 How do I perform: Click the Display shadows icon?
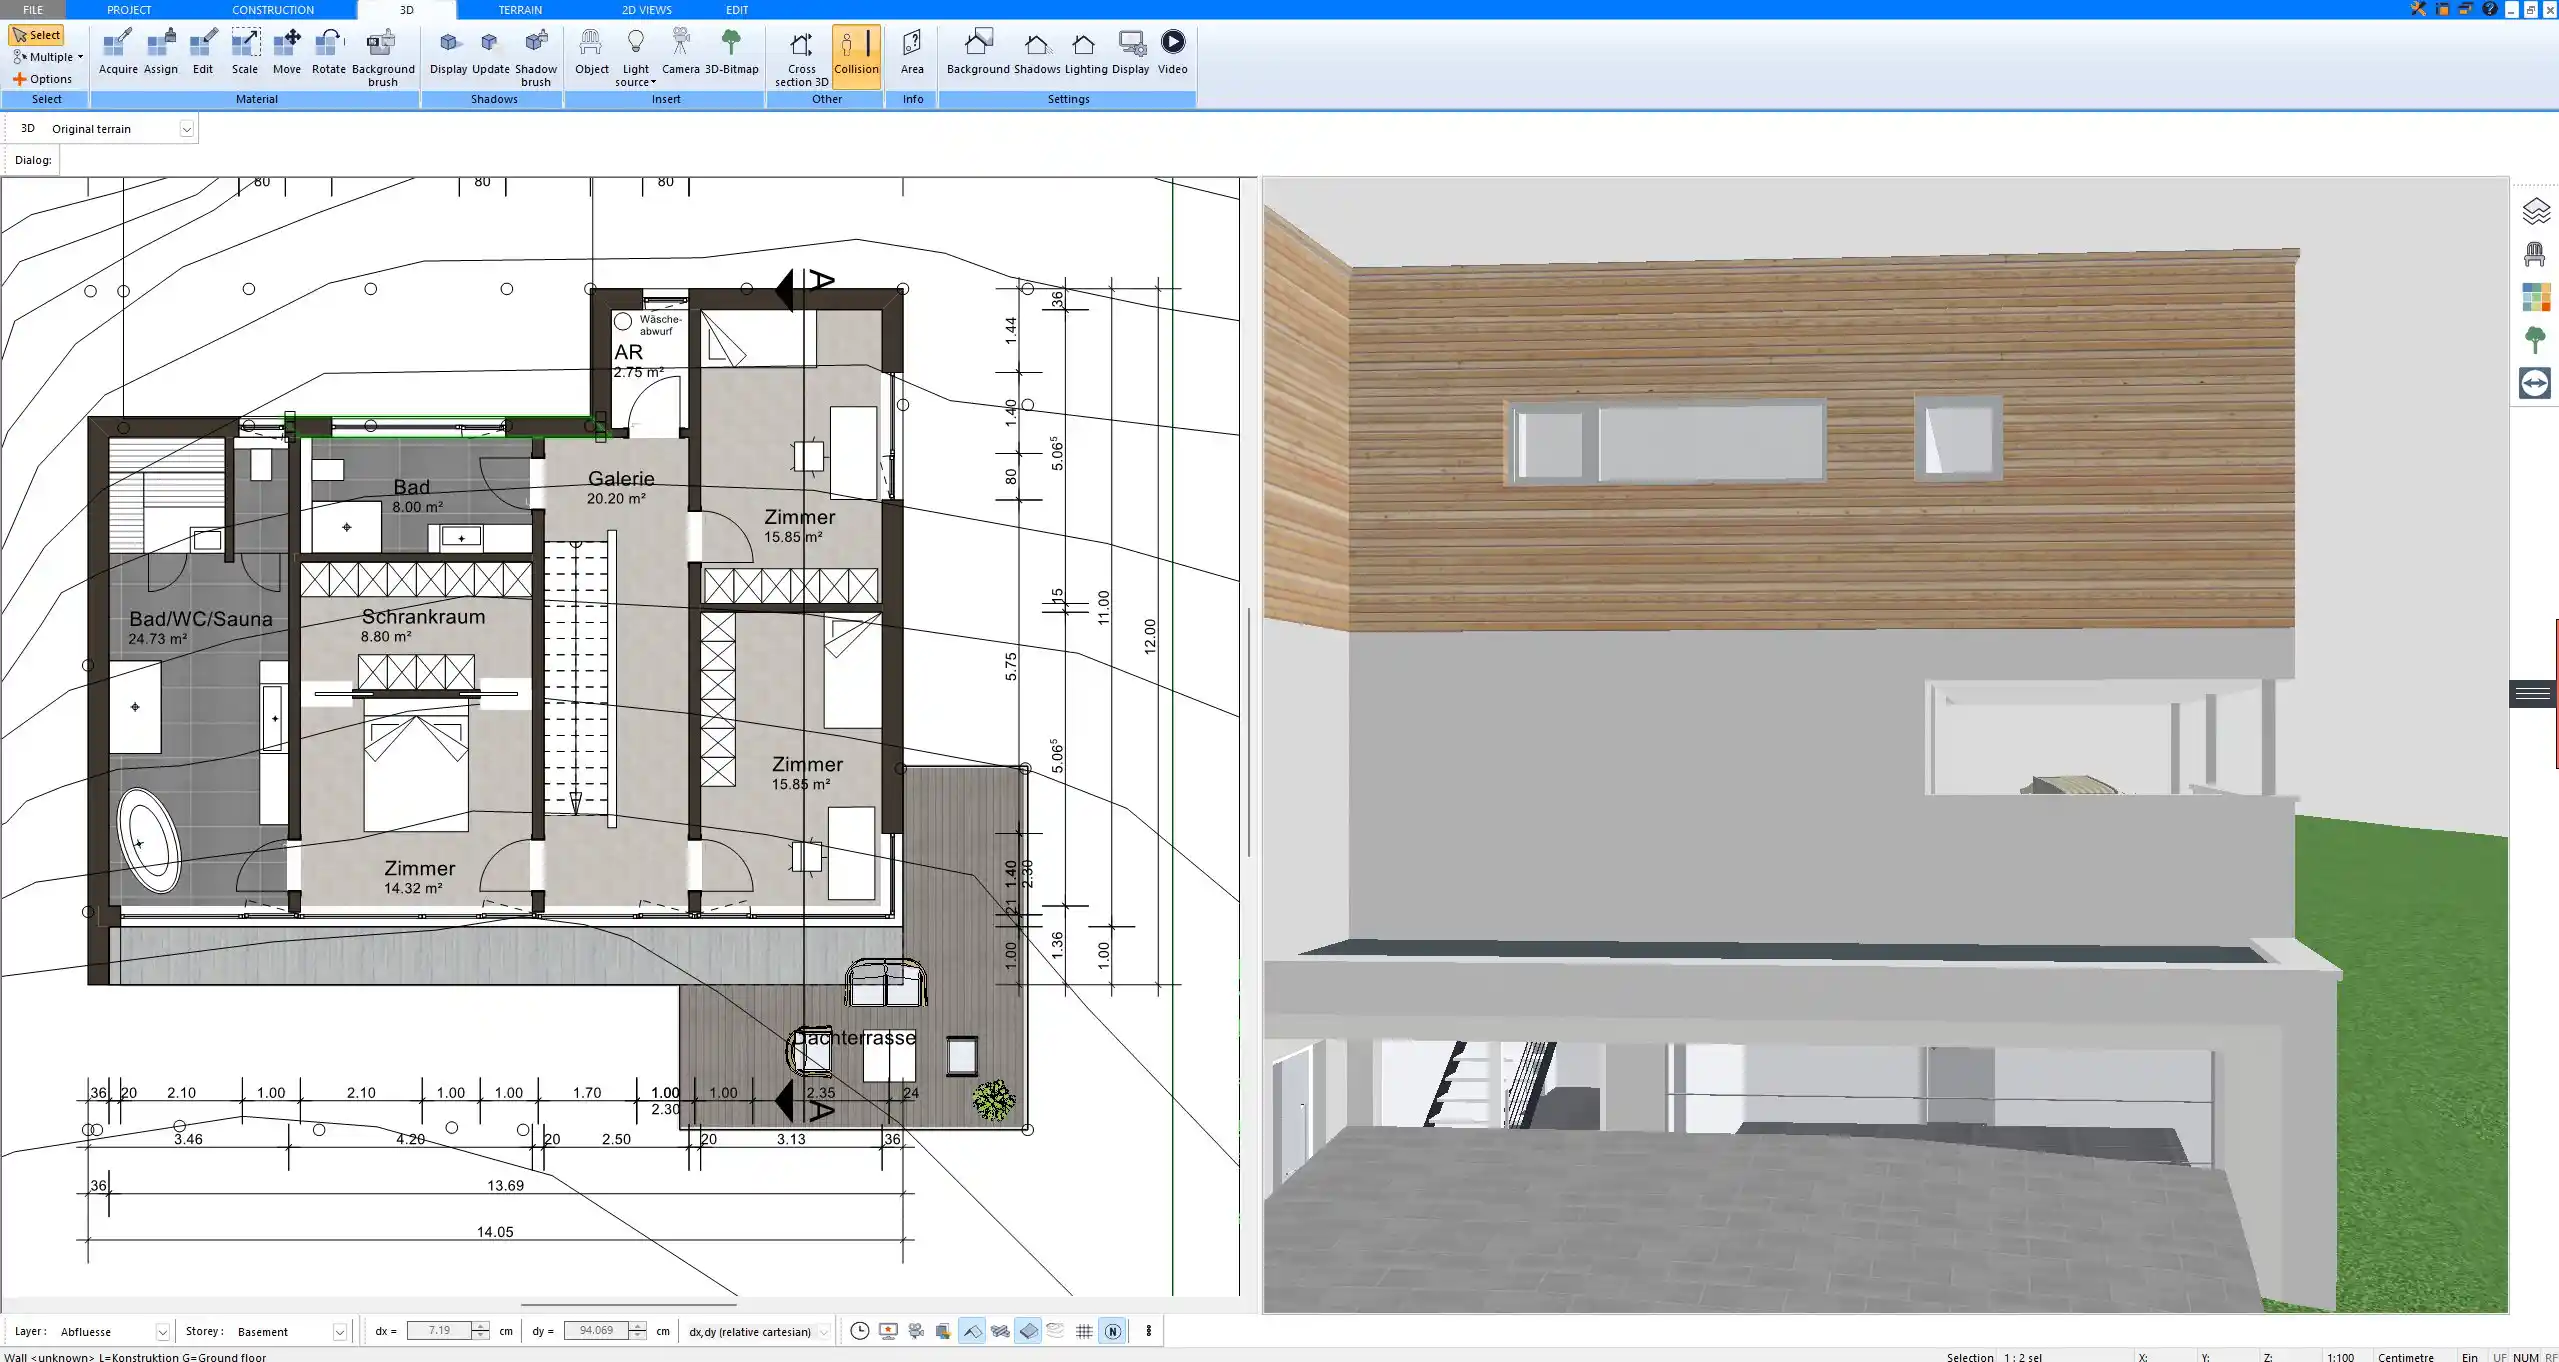(449, 52)
